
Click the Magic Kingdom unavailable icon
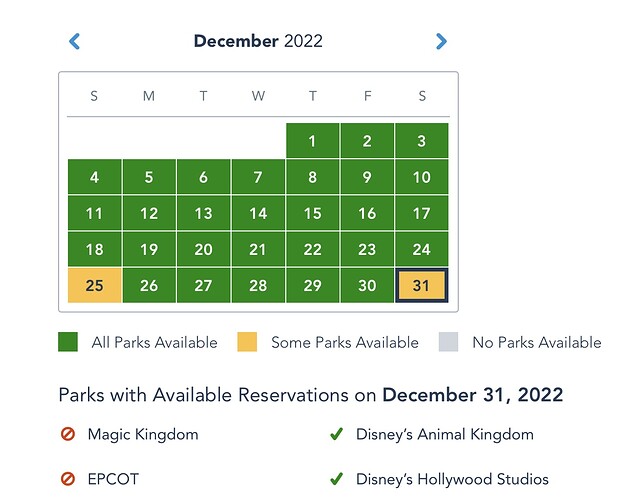coord(68,434)
